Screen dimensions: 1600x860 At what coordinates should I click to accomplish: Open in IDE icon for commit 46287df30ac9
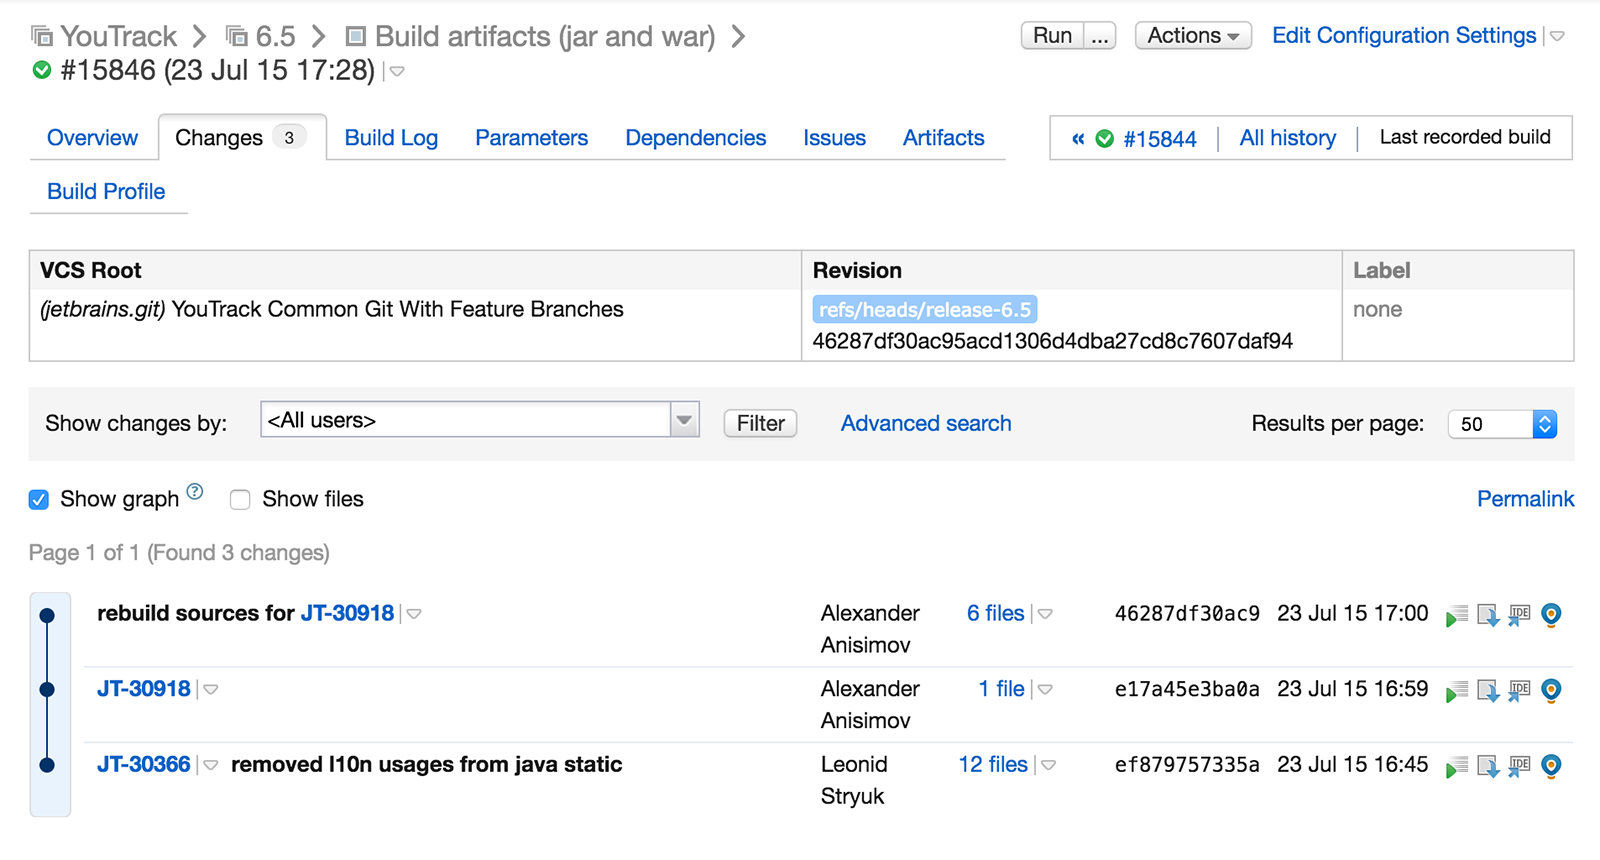(x=1519, y=615)
